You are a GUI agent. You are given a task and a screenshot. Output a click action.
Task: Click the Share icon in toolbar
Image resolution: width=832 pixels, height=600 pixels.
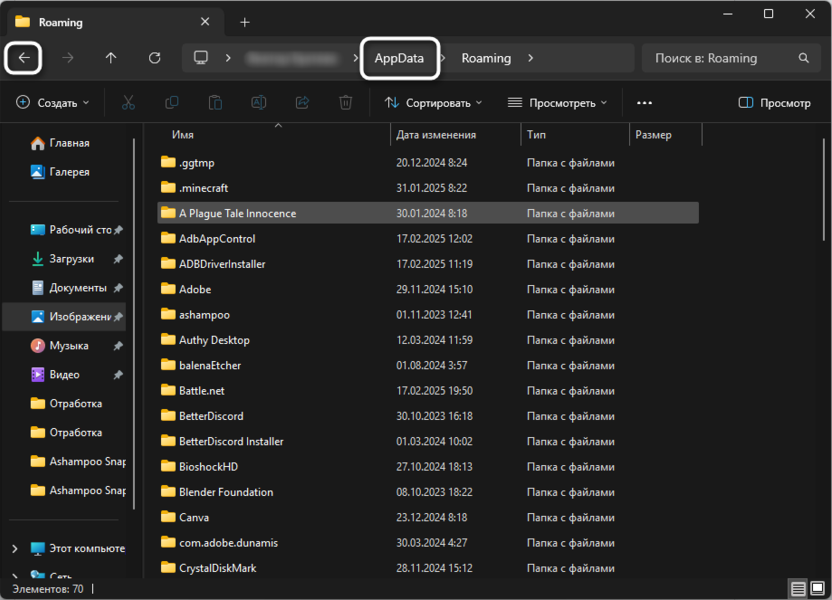302,103
